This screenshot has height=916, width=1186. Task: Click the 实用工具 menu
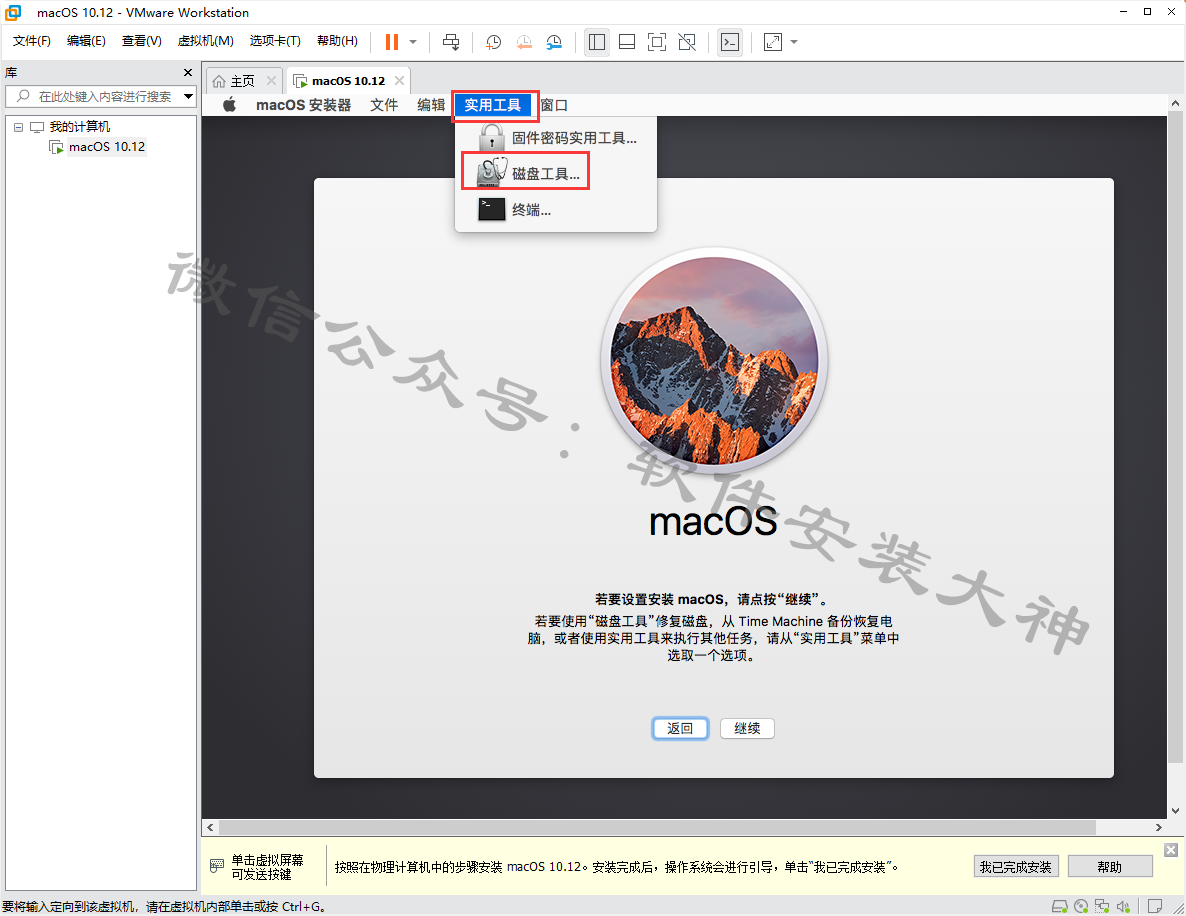click(493, 105)
